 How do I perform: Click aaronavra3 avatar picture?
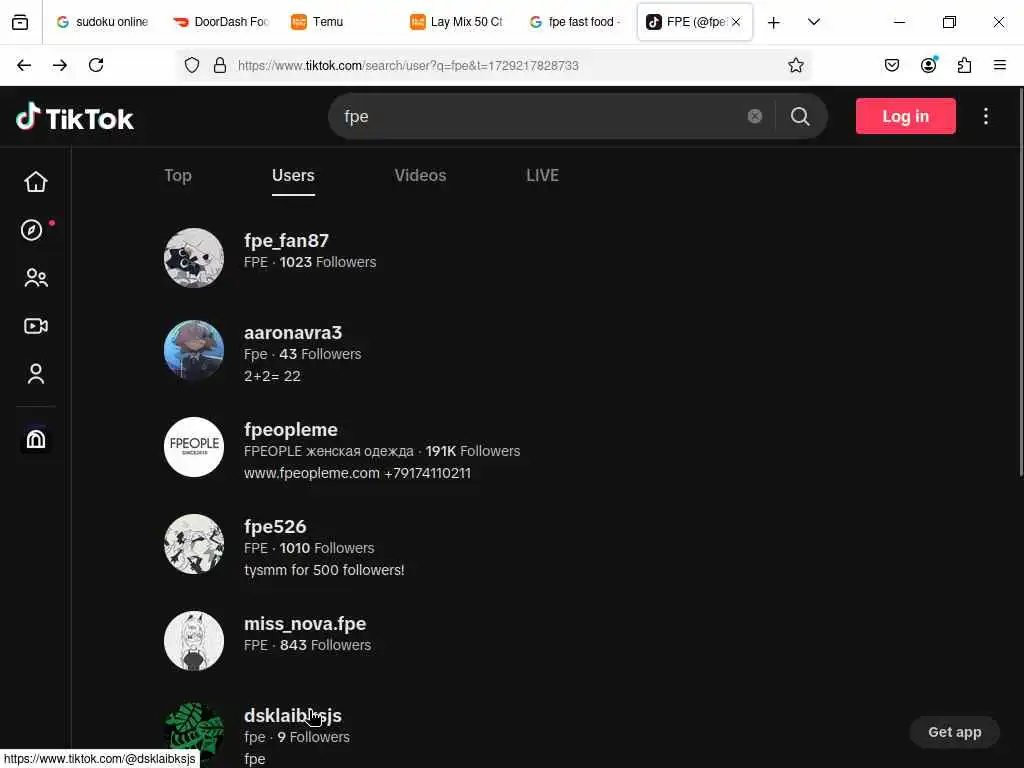[194, 350]
